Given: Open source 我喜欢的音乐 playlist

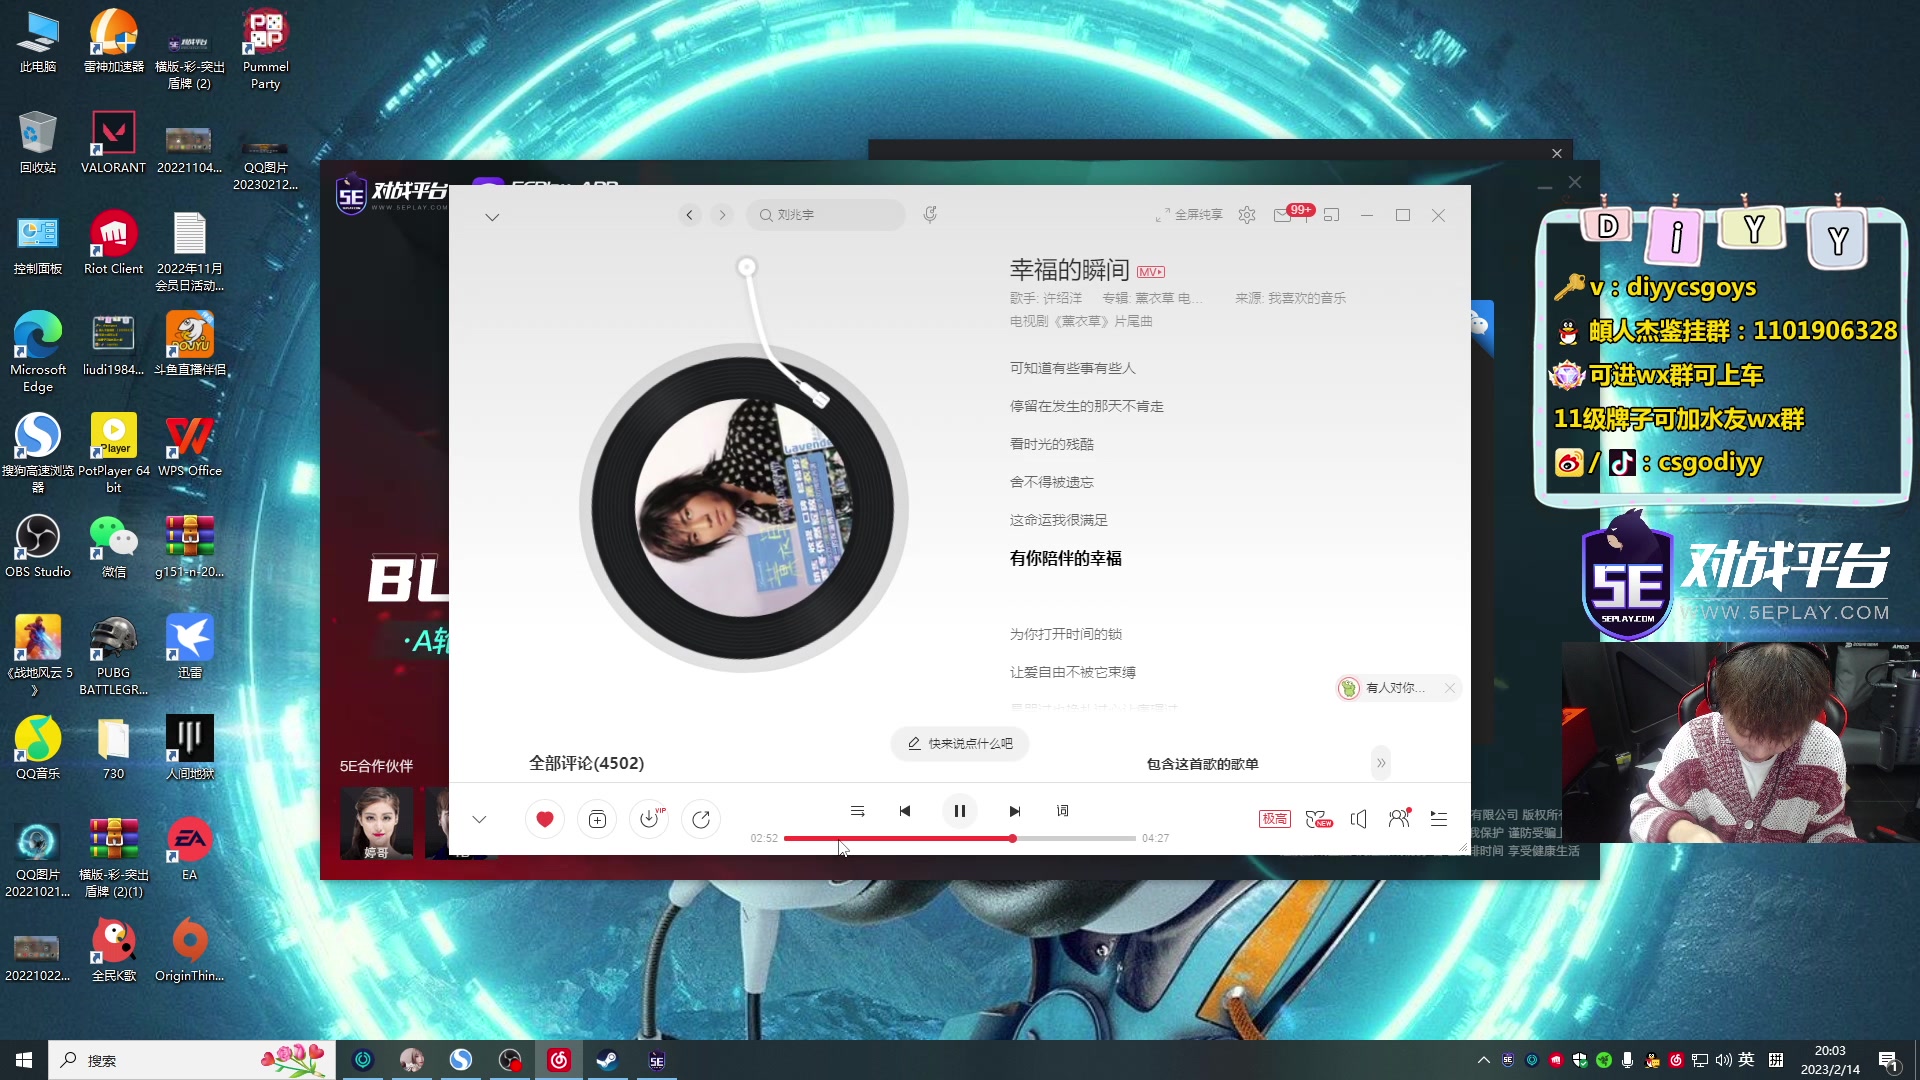Looking at the screenshot, I should (1306, 298).
